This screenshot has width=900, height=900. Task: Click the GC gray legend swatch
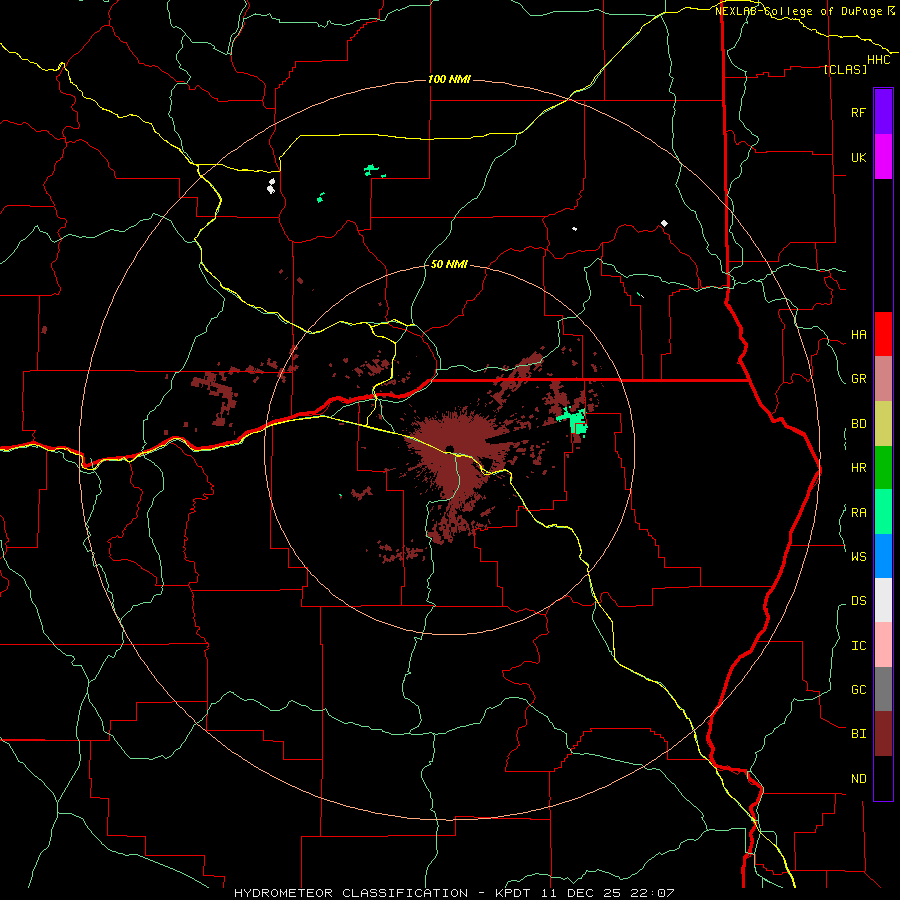883,689
